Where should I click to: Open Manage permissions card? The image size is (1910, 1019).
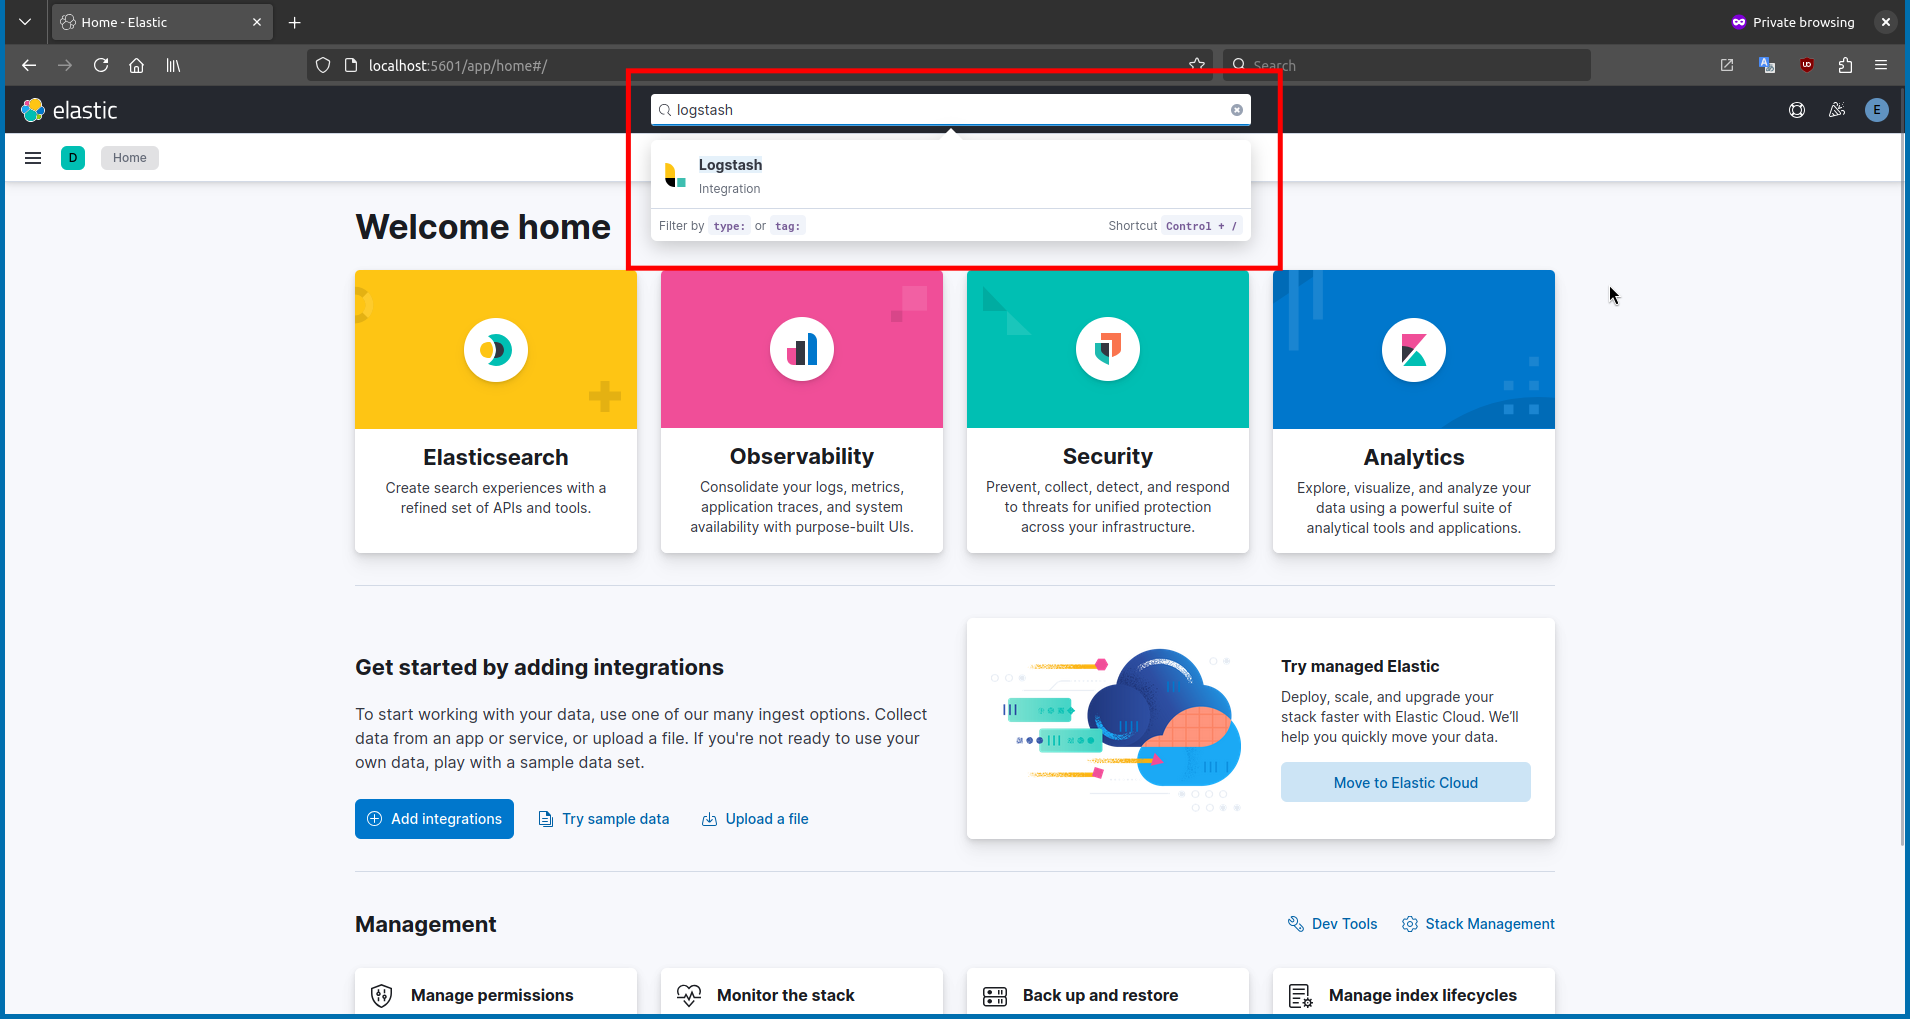pyautogui.click(x=496, y=992)
